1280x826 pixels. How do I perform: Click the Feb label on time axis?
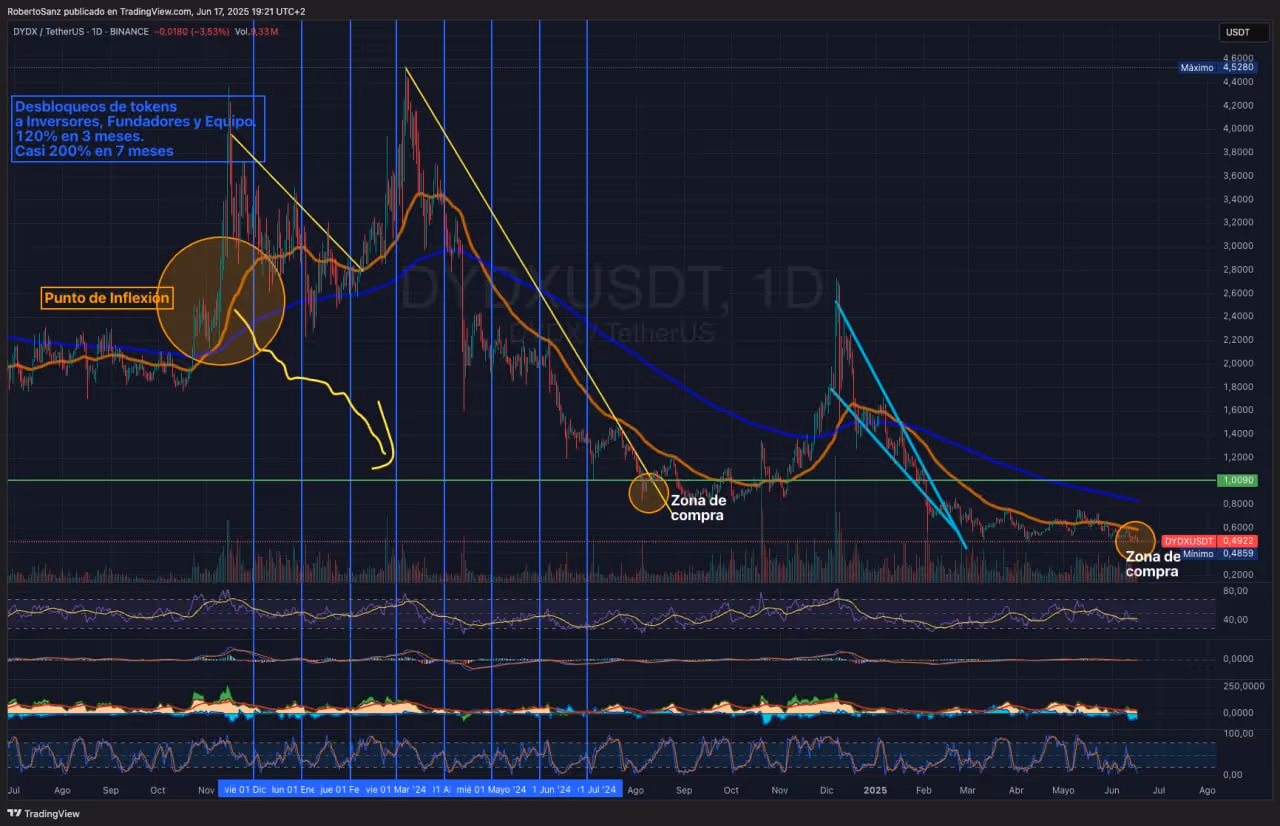[923, 790]
